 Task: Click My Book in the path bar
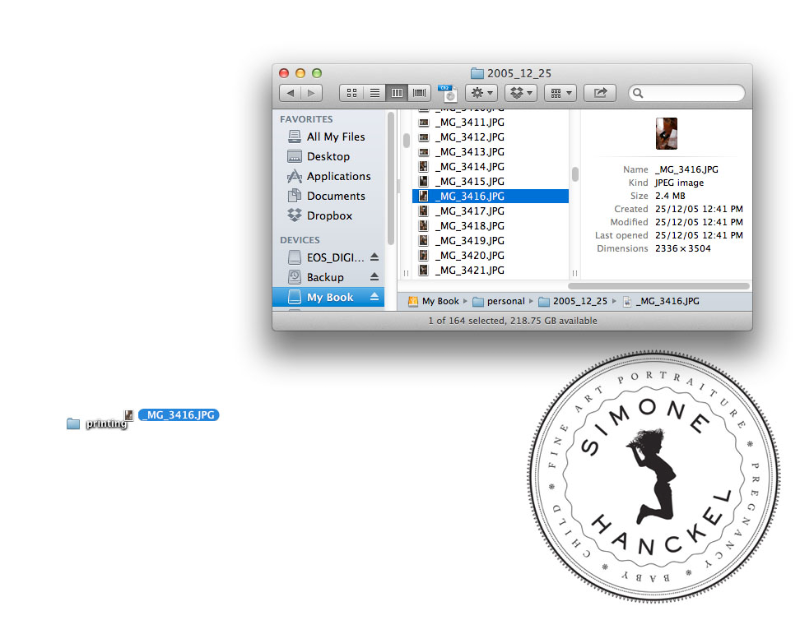pyautogui.click(x=434, y=301)
